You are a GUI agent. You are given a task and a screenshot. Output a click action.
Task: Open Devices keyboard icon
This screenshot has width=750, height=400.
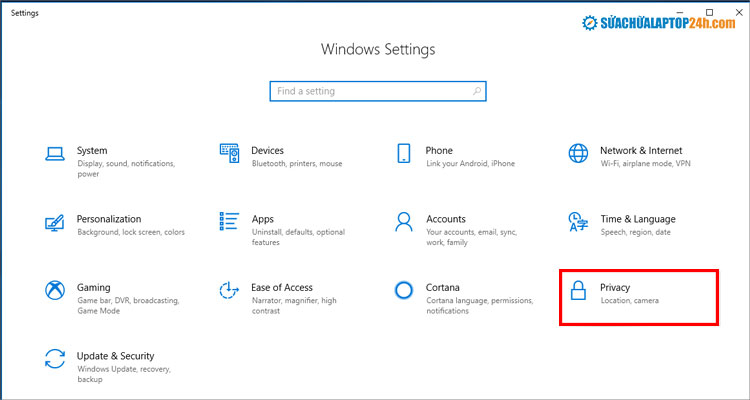pos(229,153)
